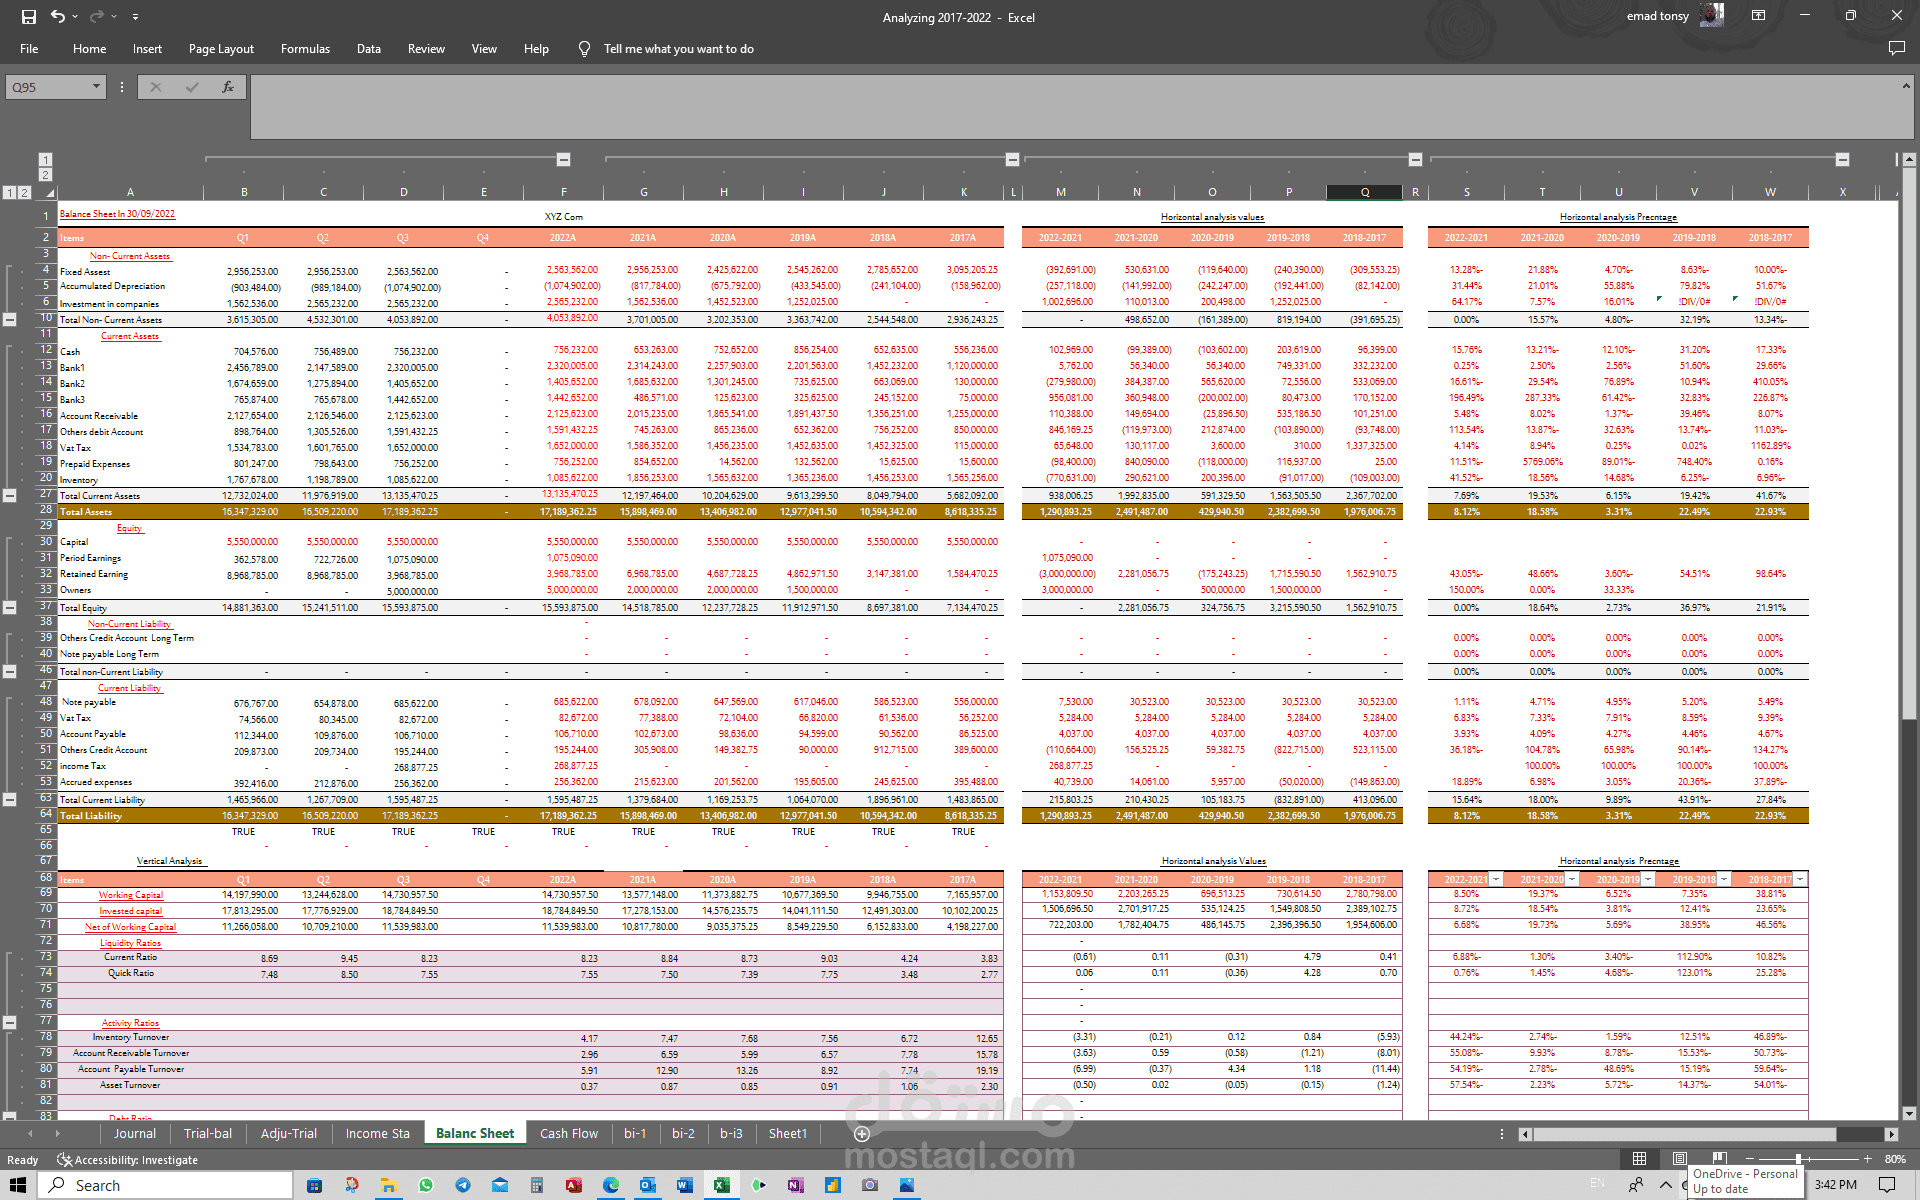This screenshot has height=1200, width=1920.
Task: Click the Select All corner triangle
Action: (x=49, y=192)
